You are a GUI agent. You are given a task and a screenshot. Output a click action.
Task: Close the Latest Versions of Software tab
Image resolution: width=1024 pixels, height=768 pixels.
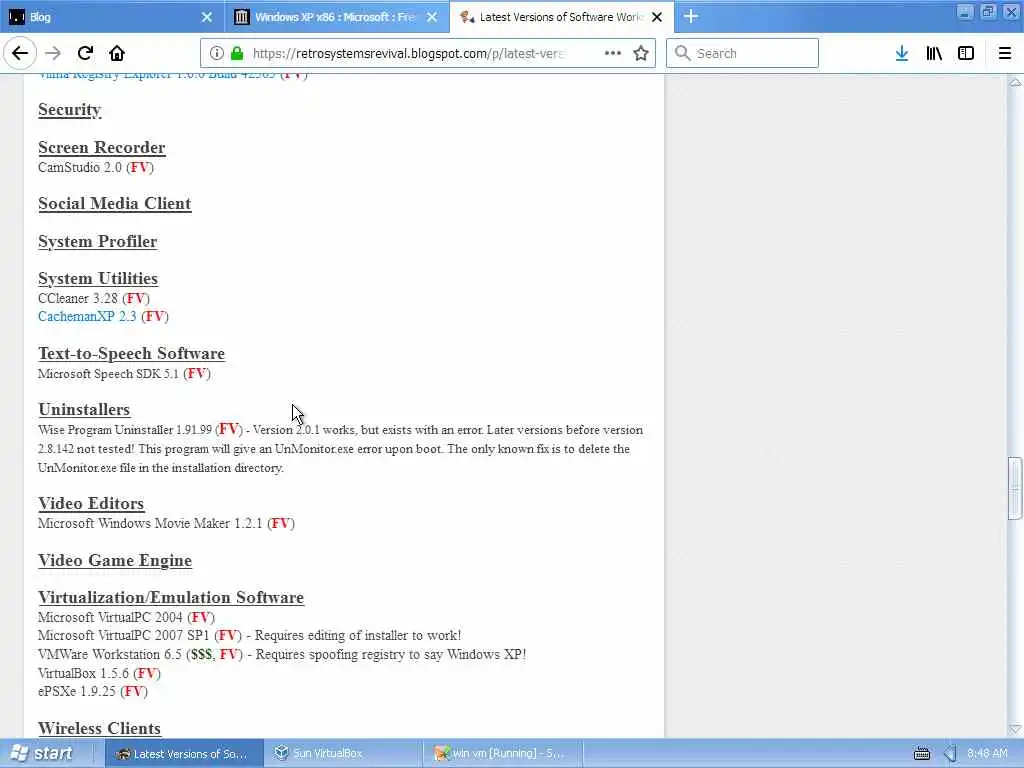tap(657, 17)
